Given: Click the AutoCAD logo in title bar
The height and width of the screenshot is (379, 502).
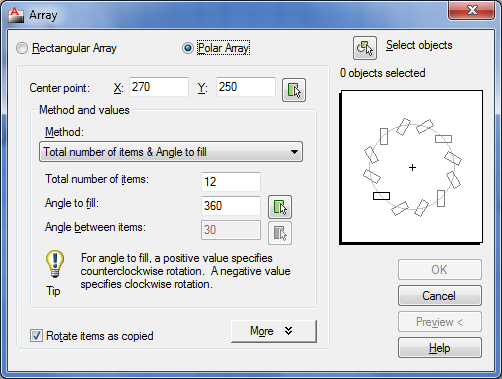Looking at the screenshot, I should pos(16,15).
